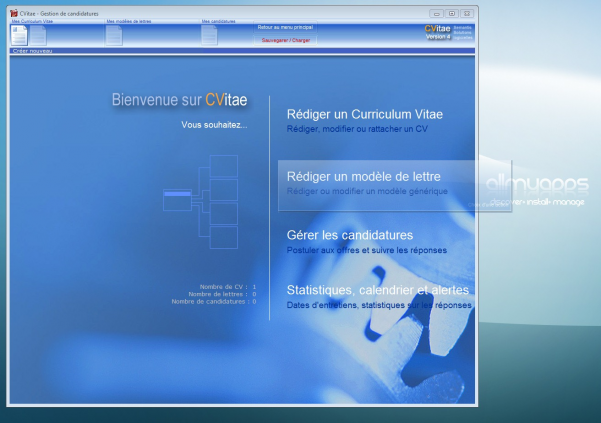Click Mes Curriculum Vitae section label

point(32,21)
